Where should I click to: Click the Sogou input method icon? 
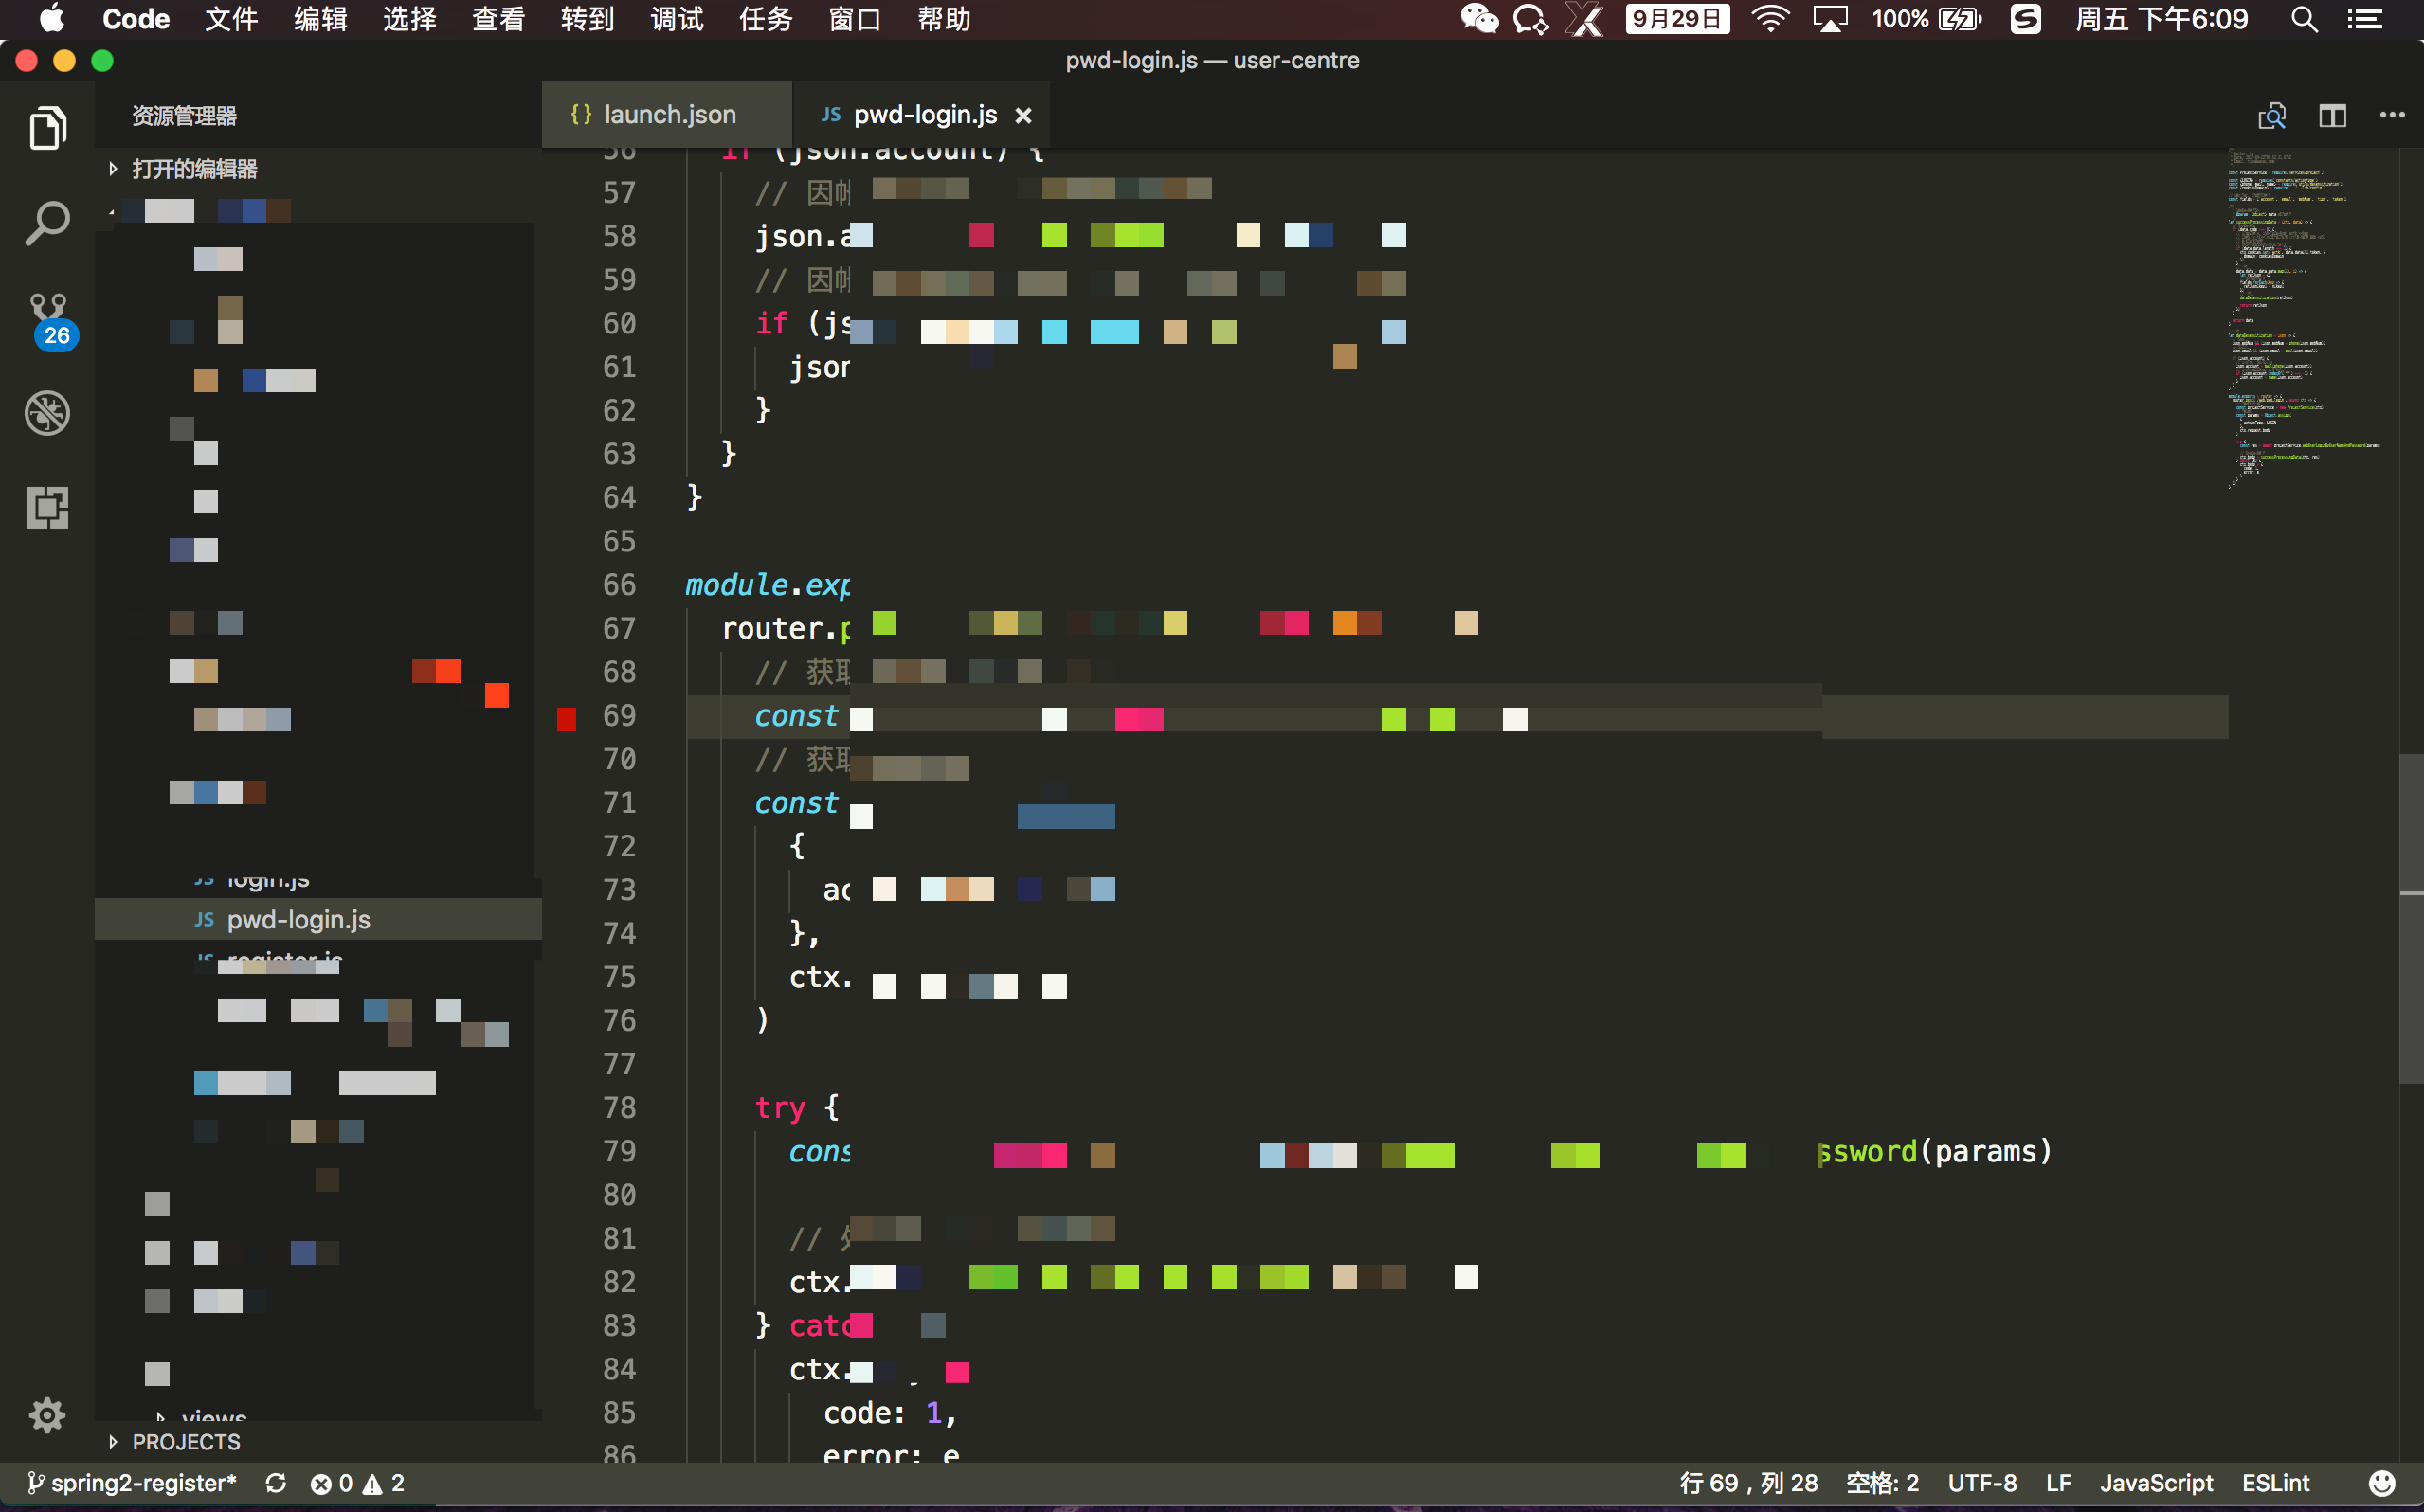tap(2026, 19)
